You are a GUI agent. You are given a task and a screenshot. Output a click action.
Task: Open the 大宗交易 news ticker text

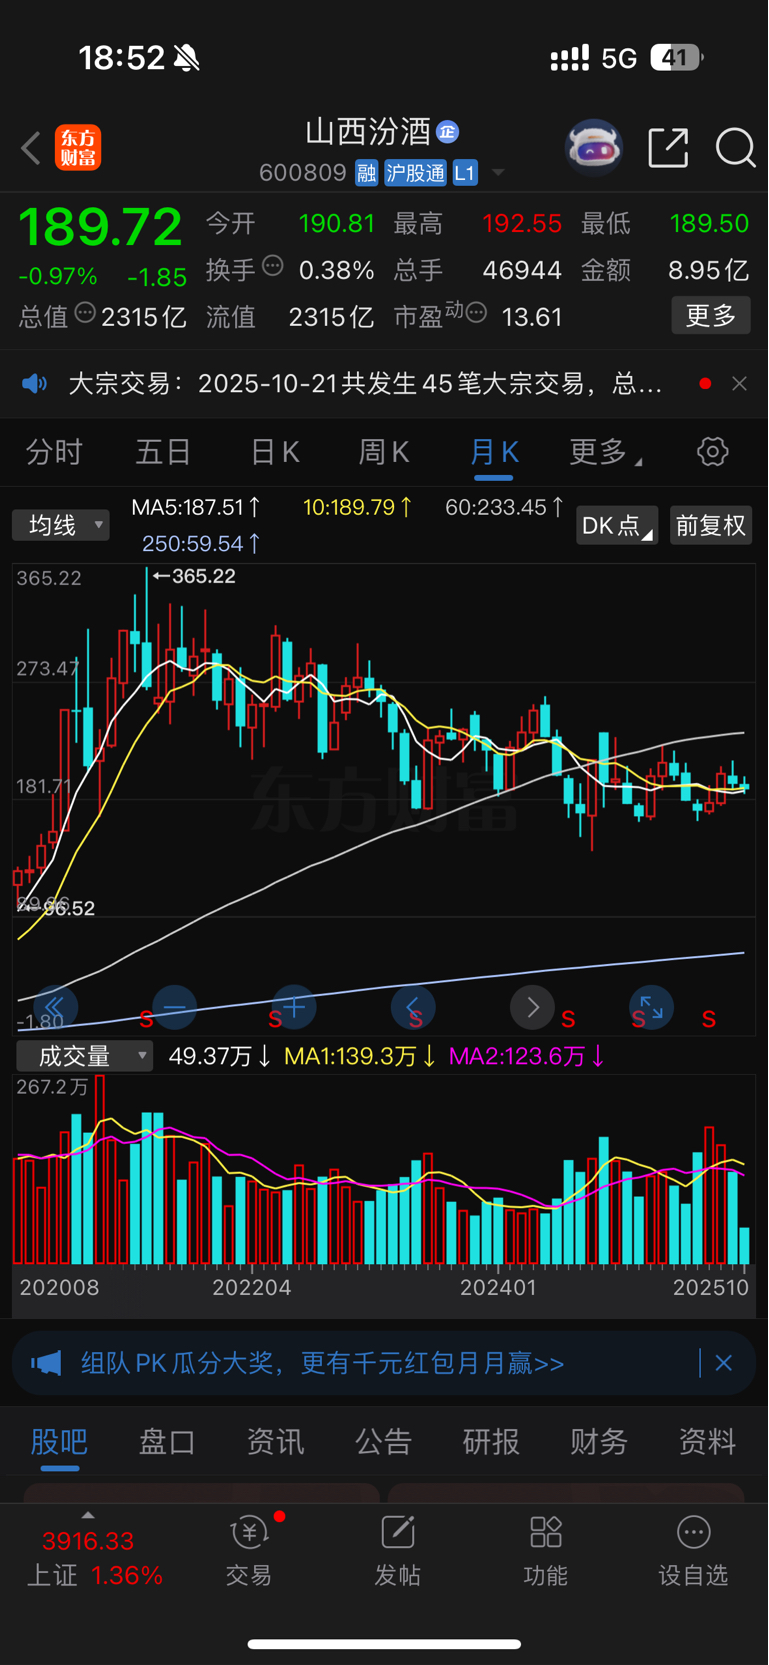[365, 383]
